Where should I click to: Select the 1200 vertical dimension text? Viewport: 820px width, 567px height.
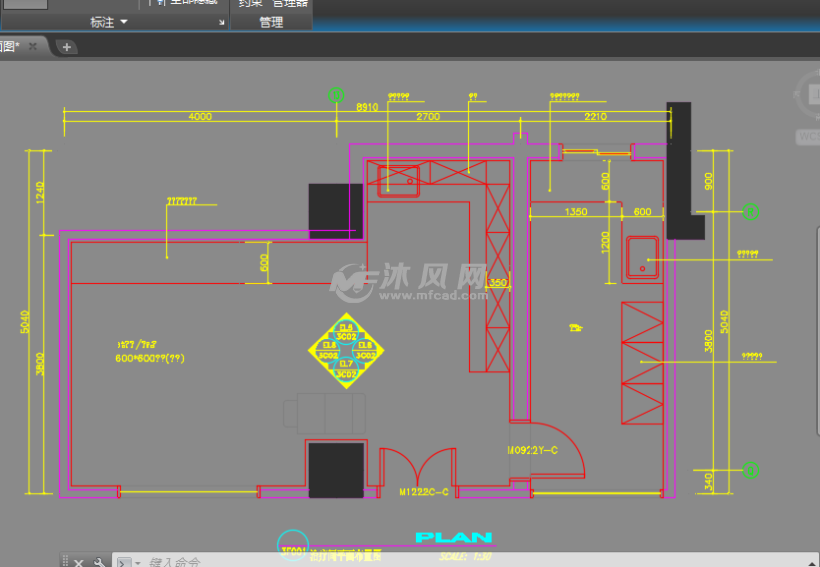[606, 243]
